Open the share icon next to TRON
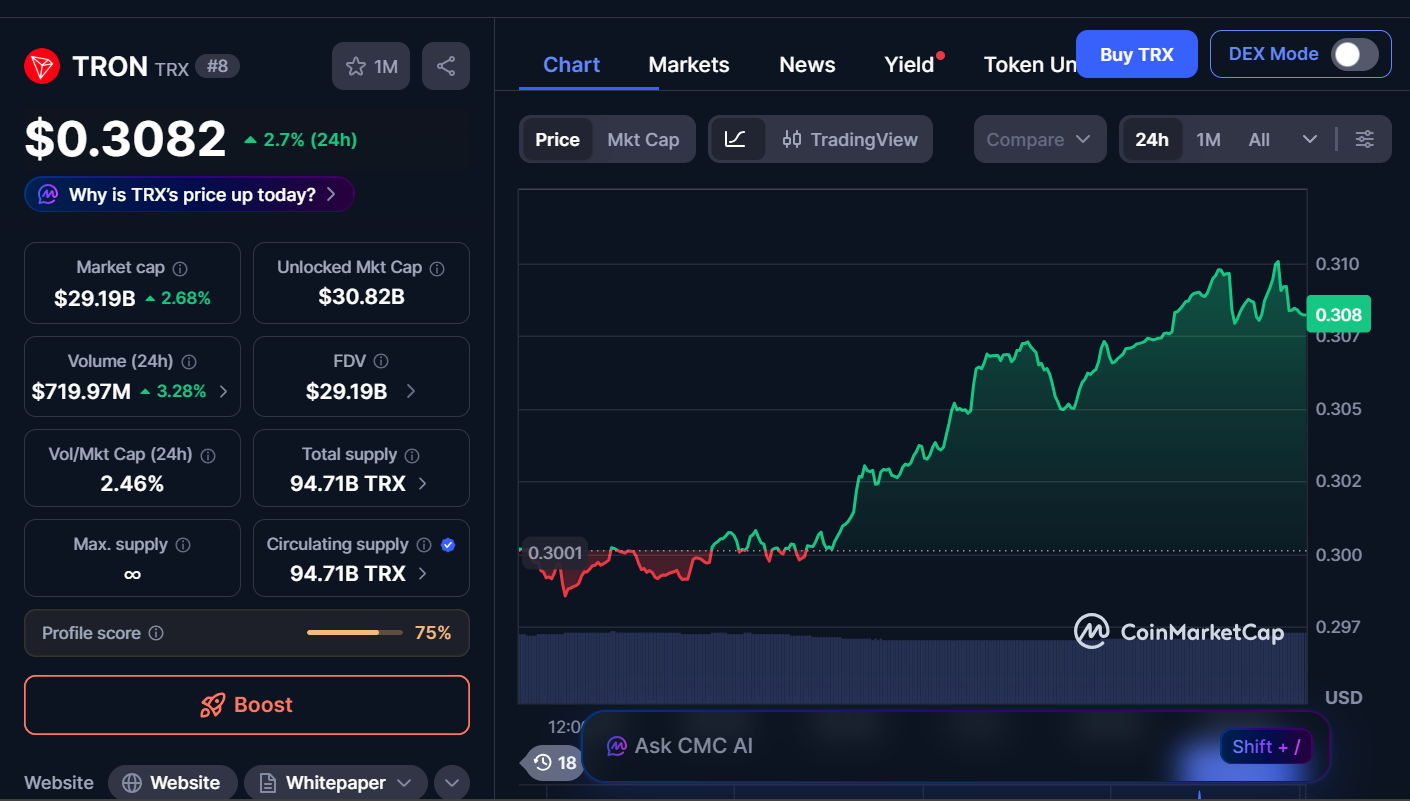 pyautogui.click(x=446, y=66)
